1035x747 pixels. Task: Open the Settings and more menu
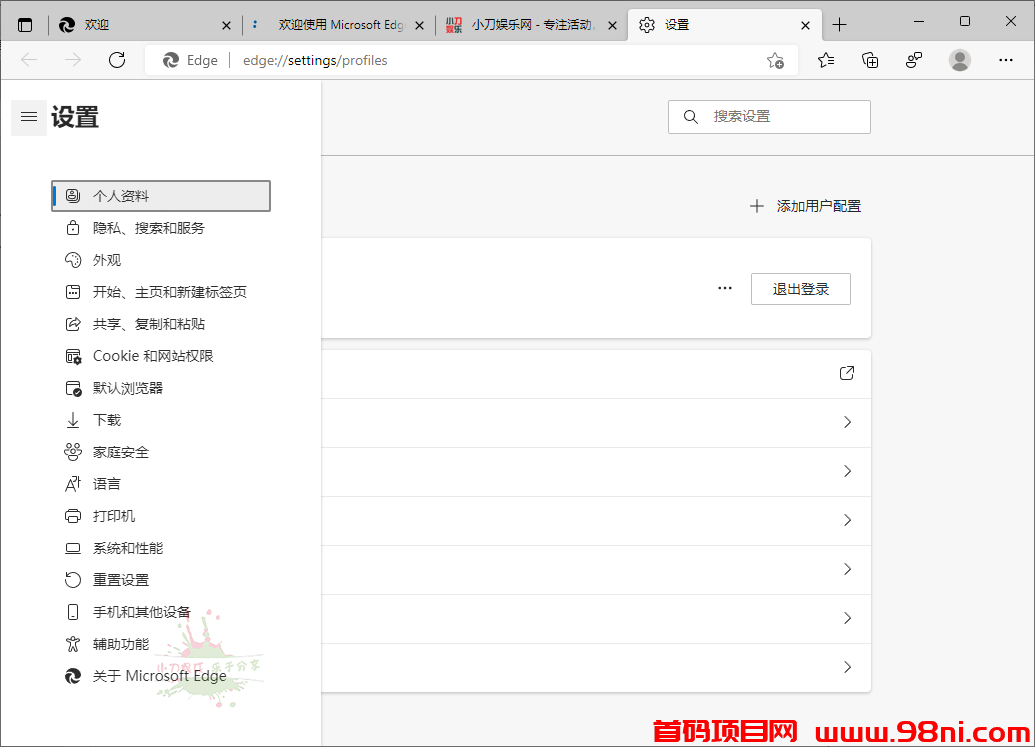tap(1005, 60)
